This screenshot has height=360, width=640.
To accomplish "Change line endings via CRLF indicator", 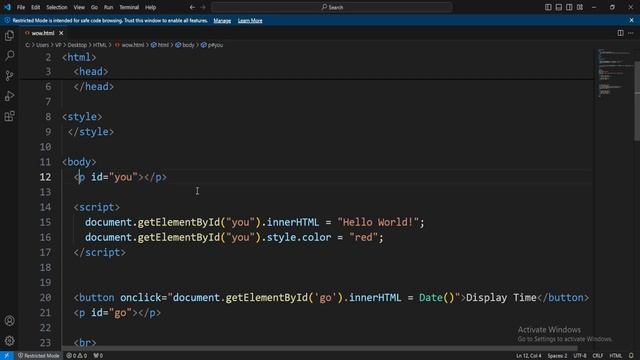I will coord(598,356).
